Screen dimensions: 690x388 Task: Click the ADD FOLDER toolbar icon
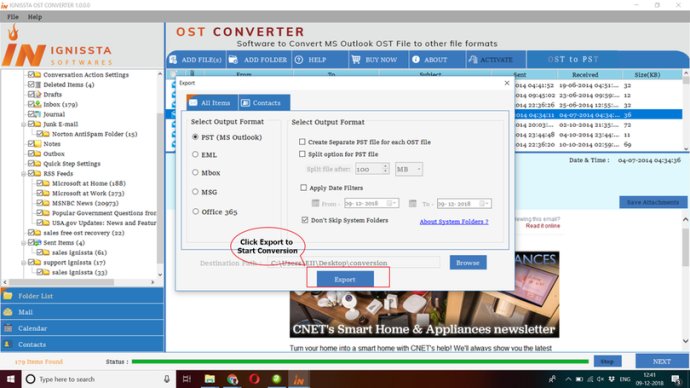pyautogui.click(x=233, y=59)
